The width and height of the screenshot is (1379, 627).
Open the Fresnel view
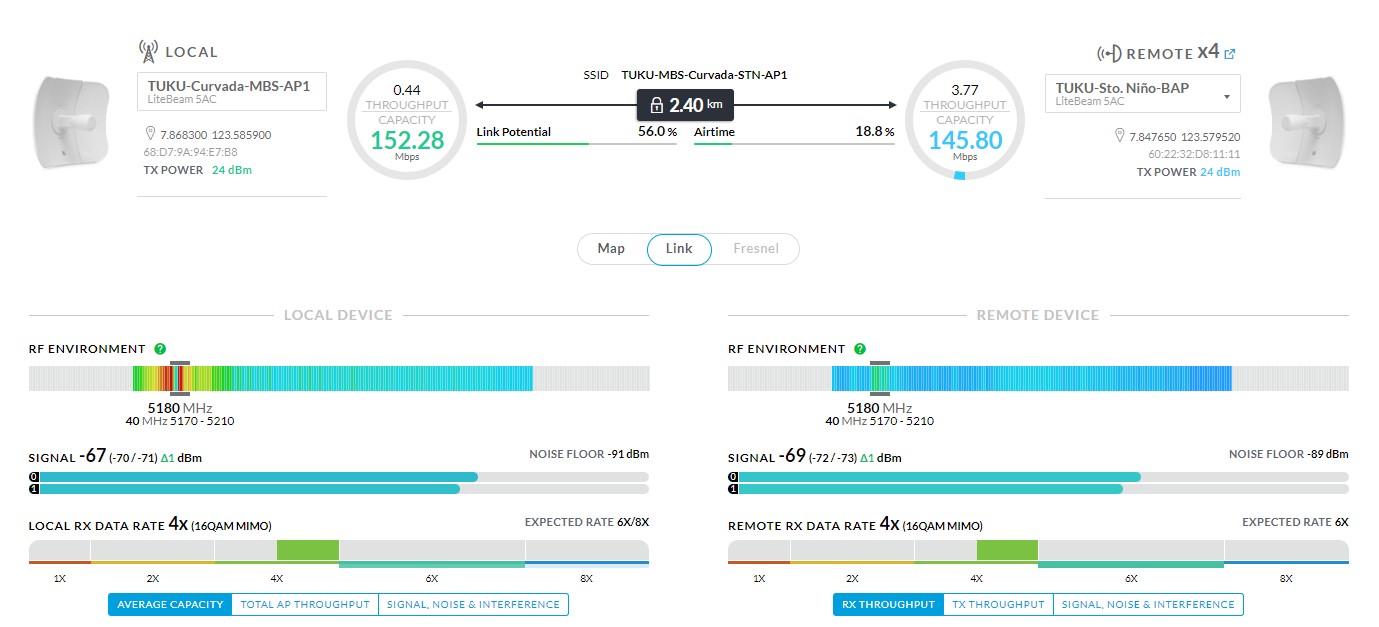point(756,249)
